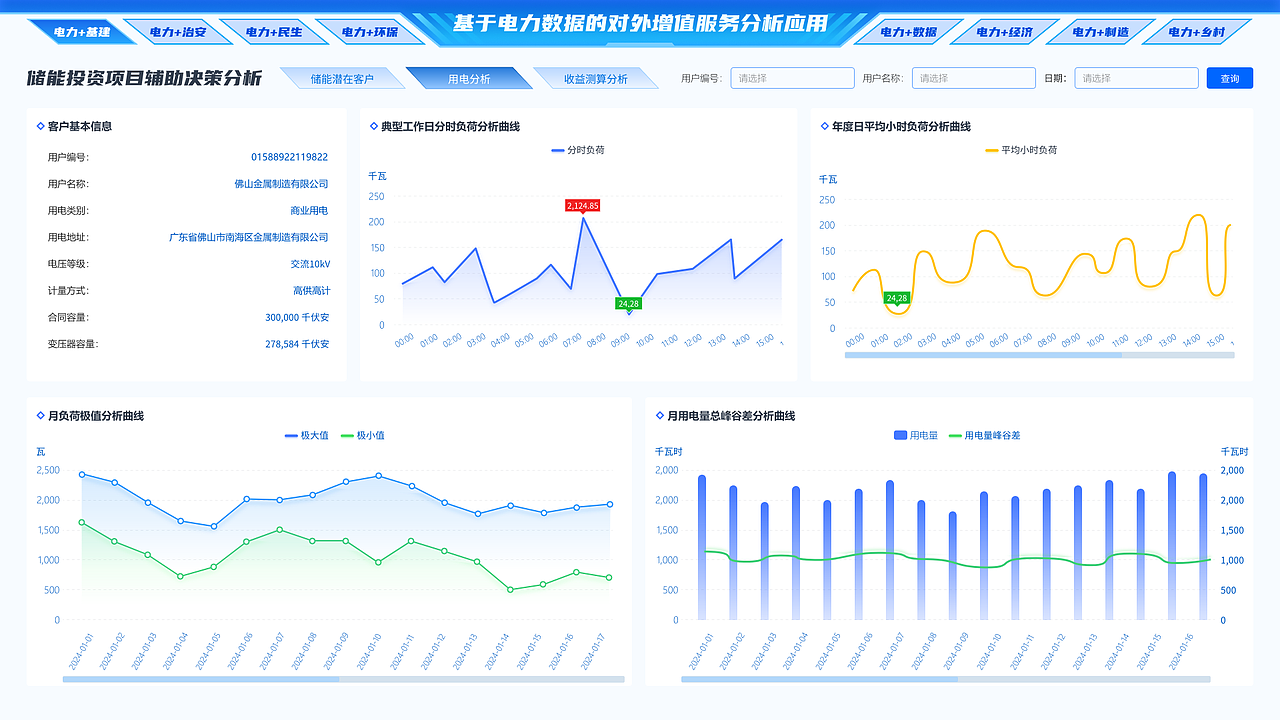
Task: Click the transformer capacity 278,584 千伏安
Action: click(x=297, y=344)
